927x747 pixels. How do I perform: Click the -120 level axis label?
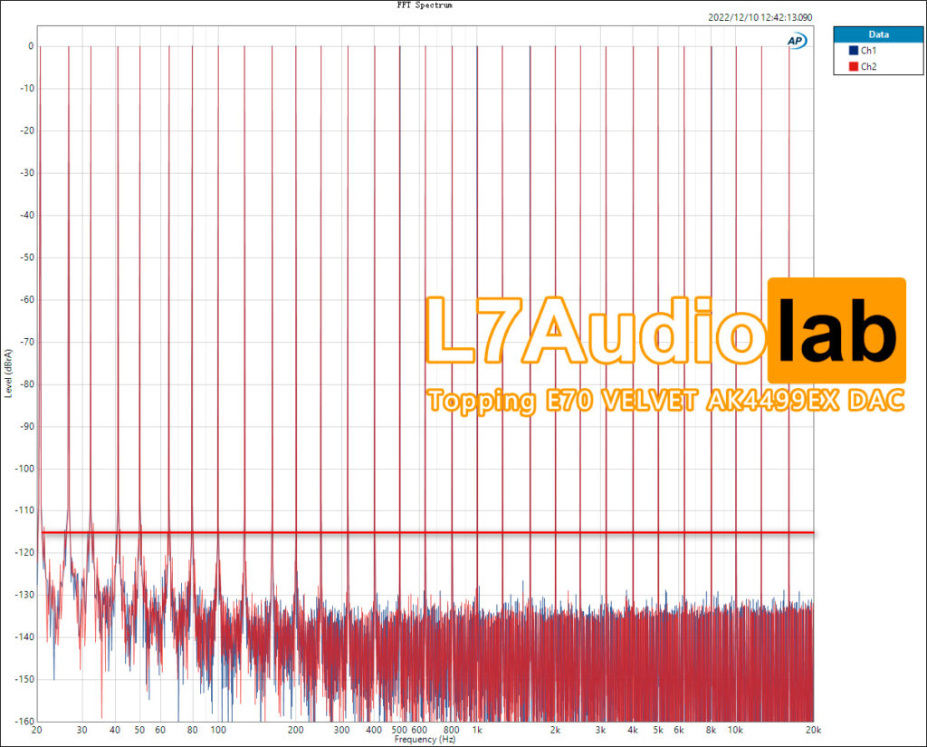tap(24, 553)
